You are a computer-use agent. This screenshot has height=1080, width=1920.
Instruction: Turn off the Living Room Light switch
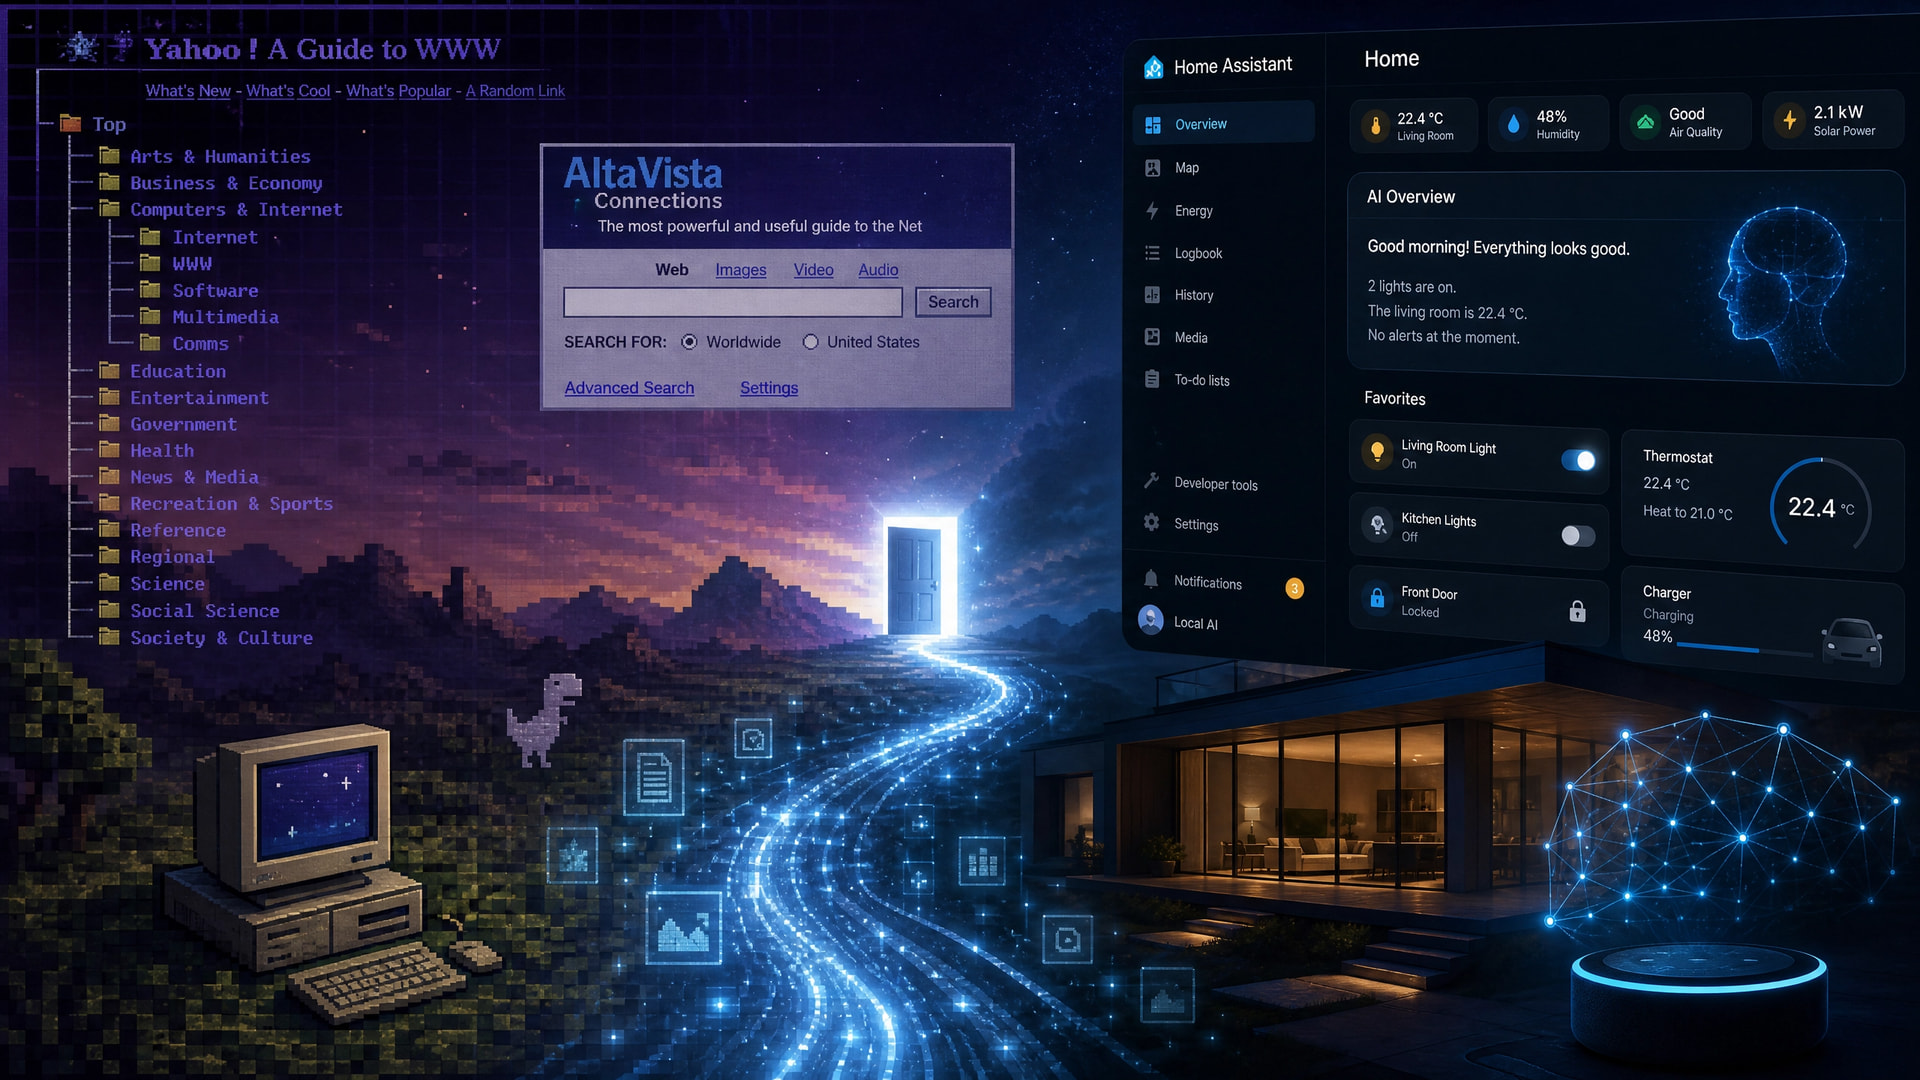click(1578, 460)
